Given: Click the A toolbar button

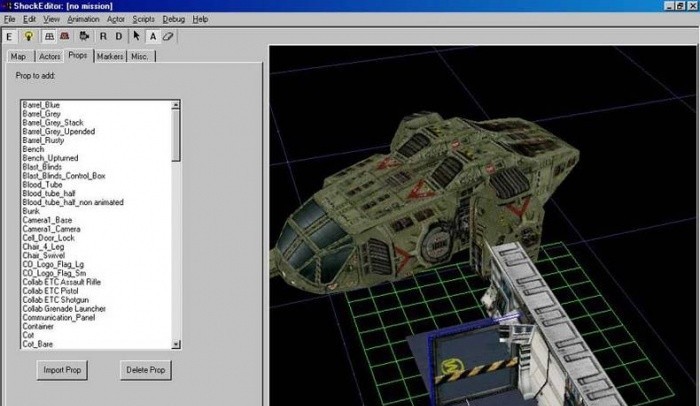Looking at the screenshot, I should 152,36.
